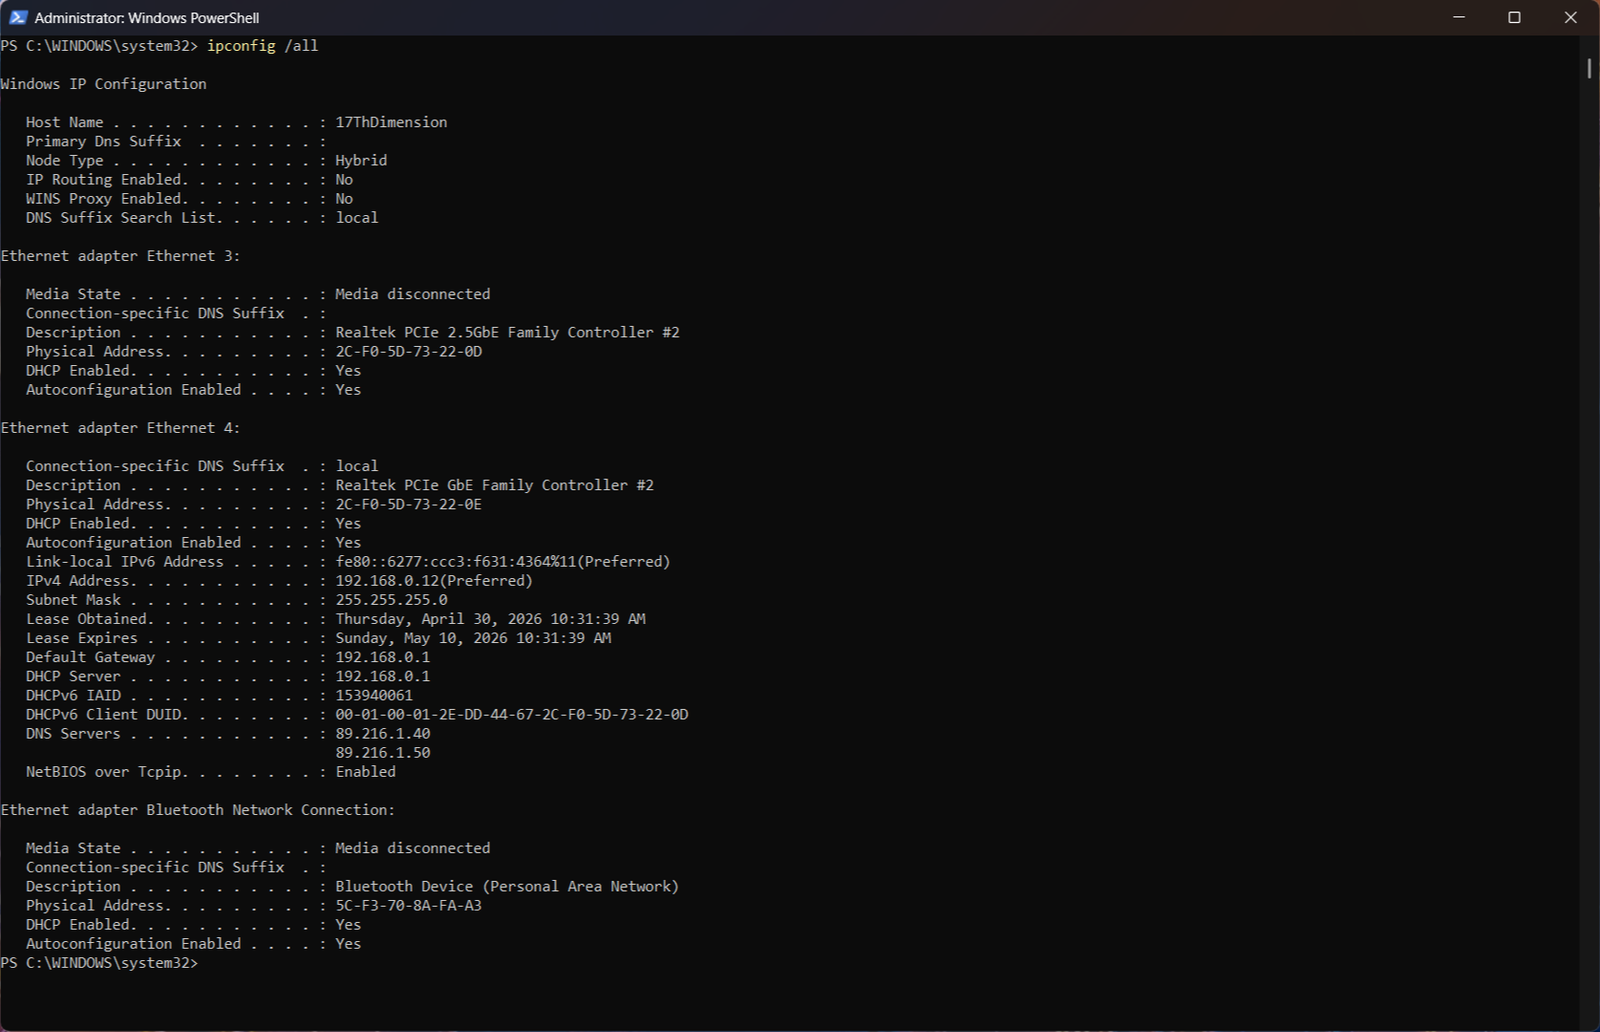
Task: Click Node Type value 'Hybrid'
Action: tap(361, 160)
